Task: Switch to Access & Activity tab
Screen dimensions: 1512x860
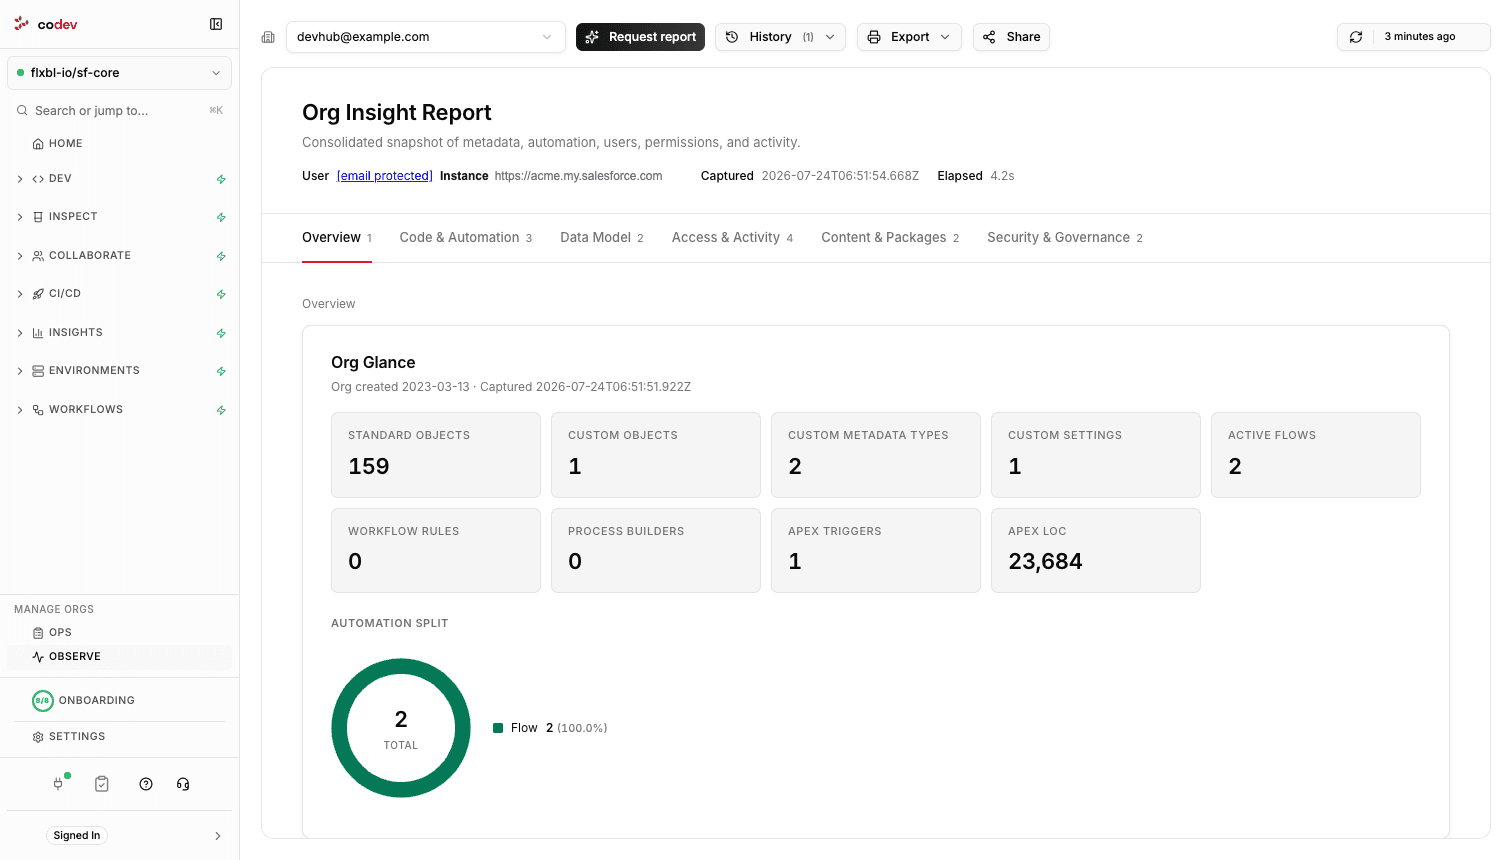Action: [732, 238]
